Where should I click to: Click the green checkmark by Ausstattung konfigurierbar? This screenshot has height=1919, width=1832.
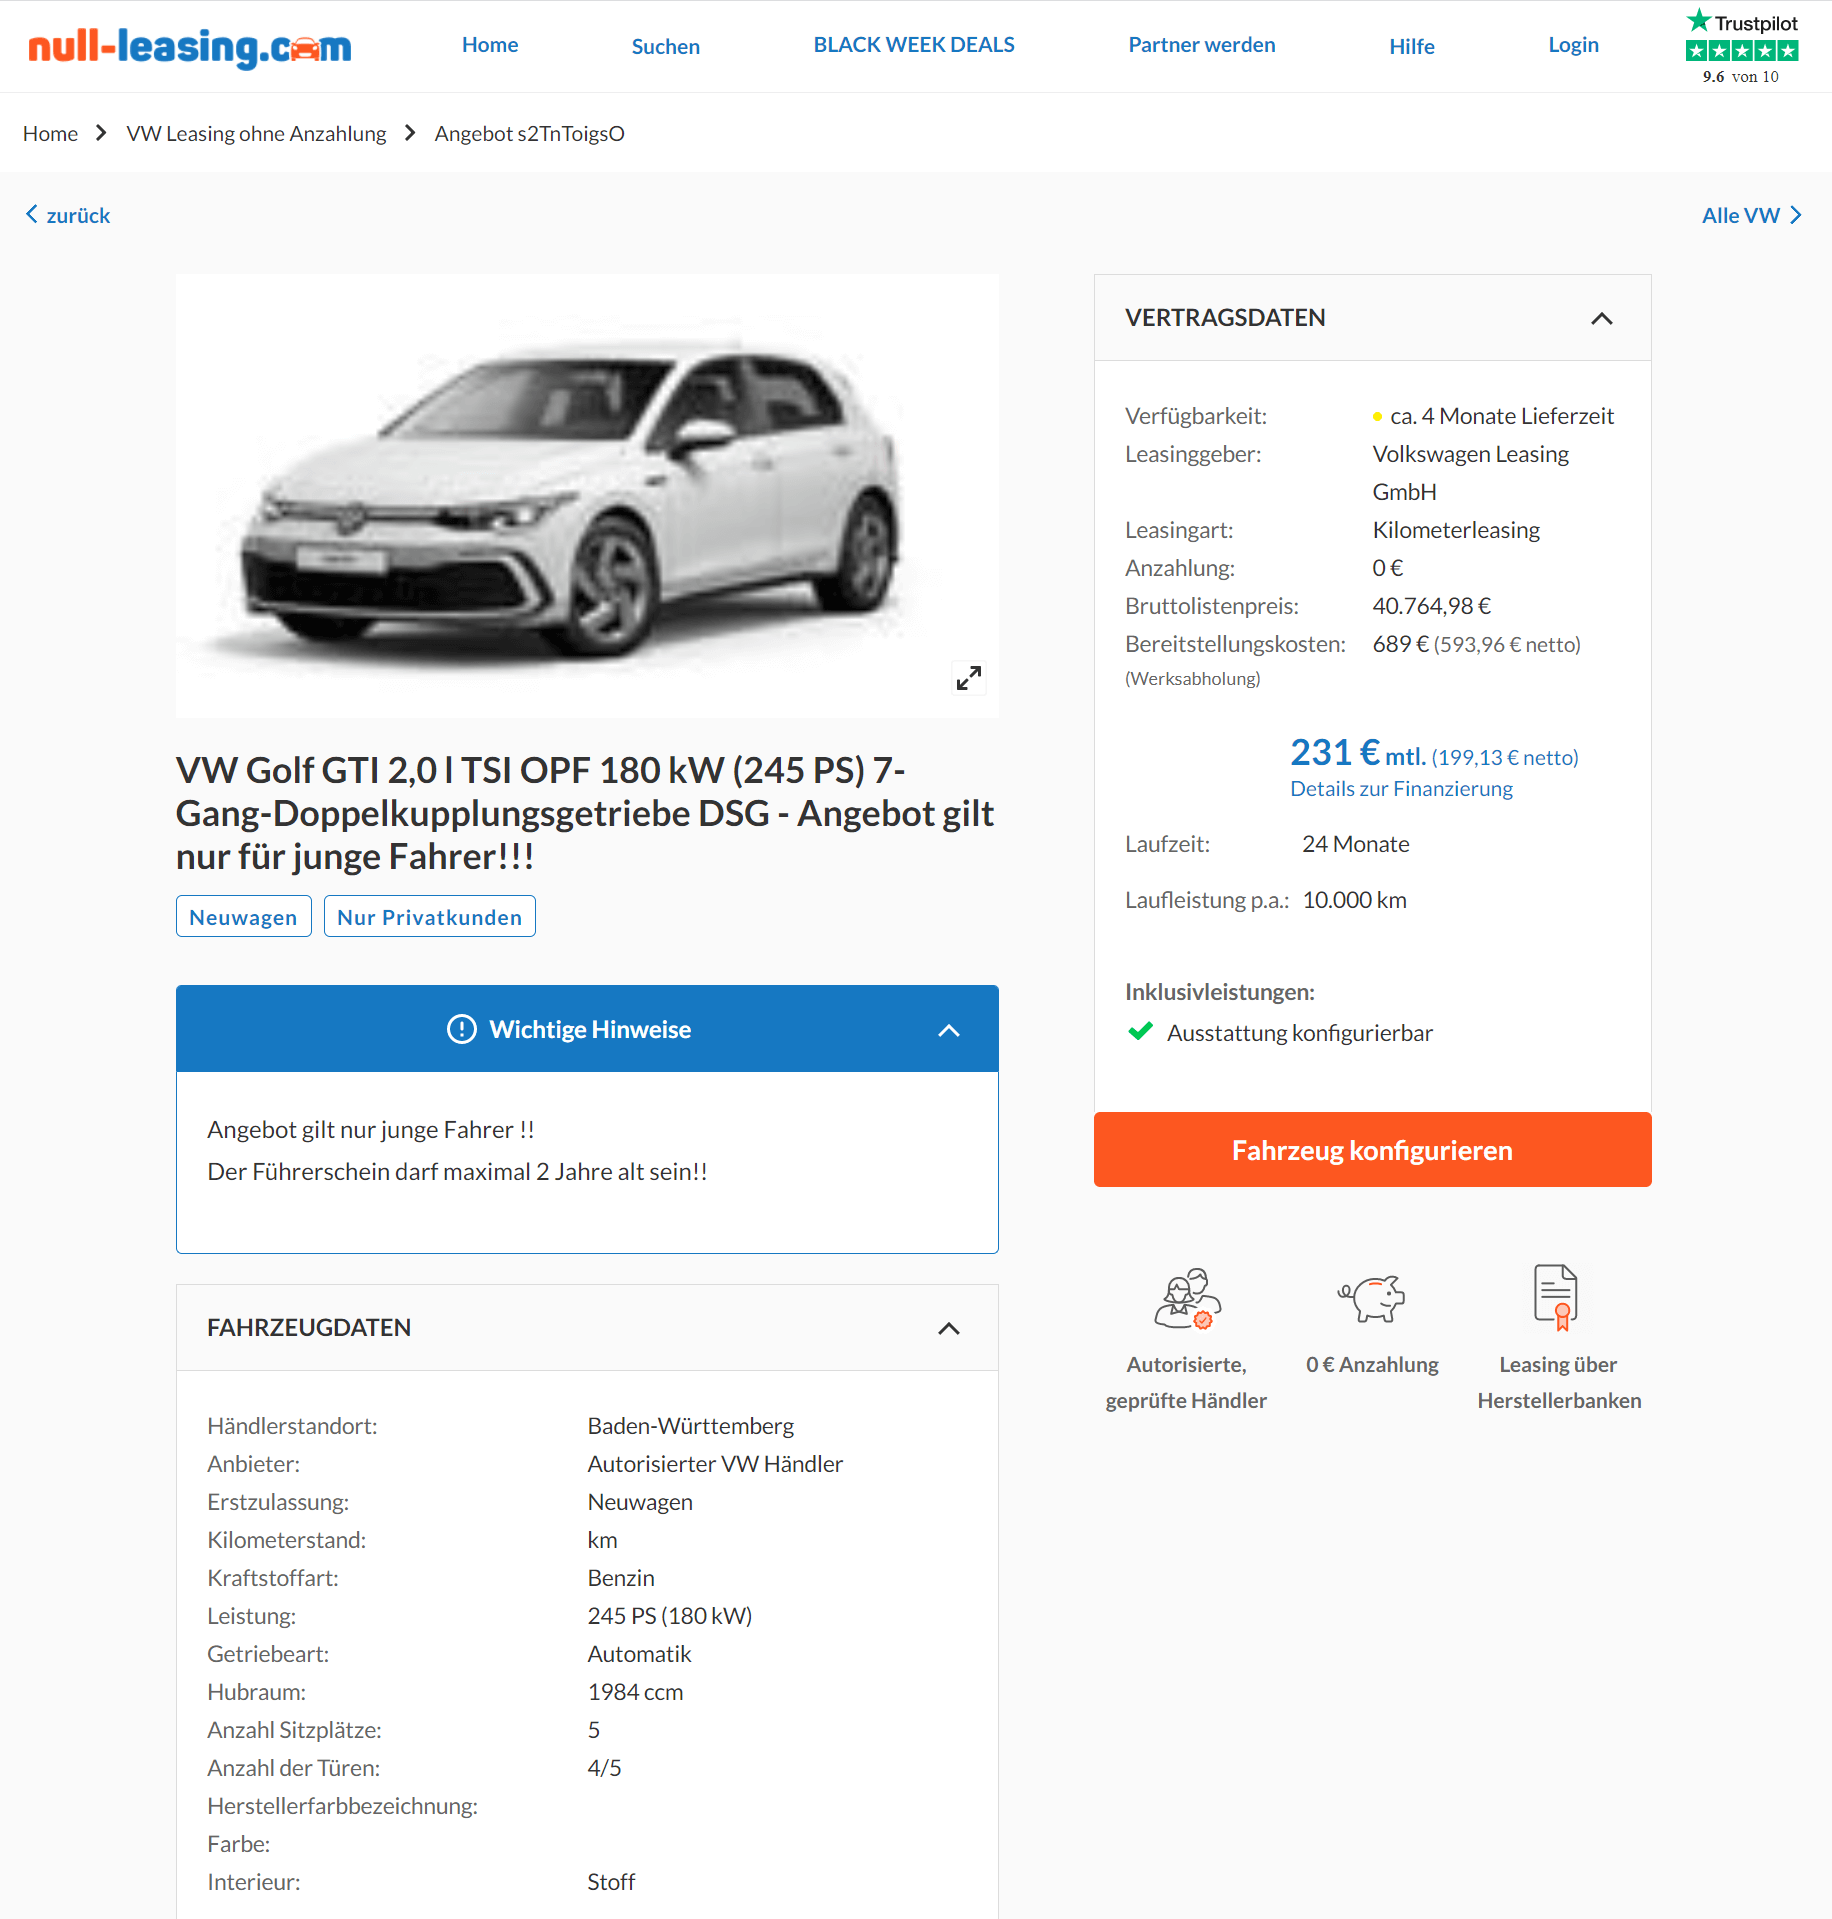pos(1140,1031)
